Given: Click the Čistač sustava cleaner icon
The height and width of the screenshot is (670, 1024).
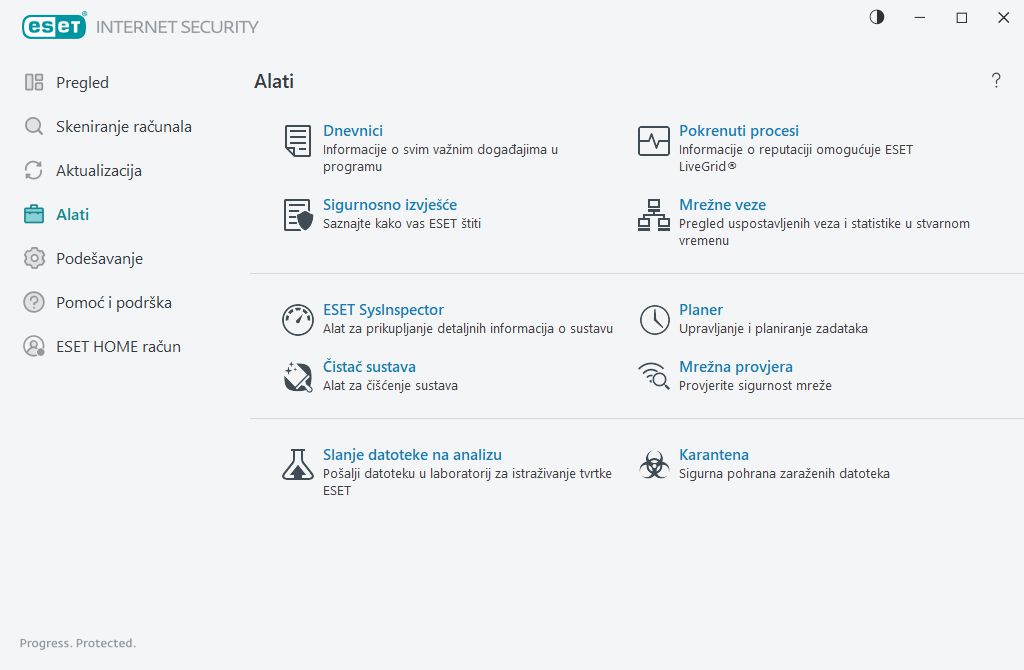Looking at the screenshot, I should click(x=298, y=377).
